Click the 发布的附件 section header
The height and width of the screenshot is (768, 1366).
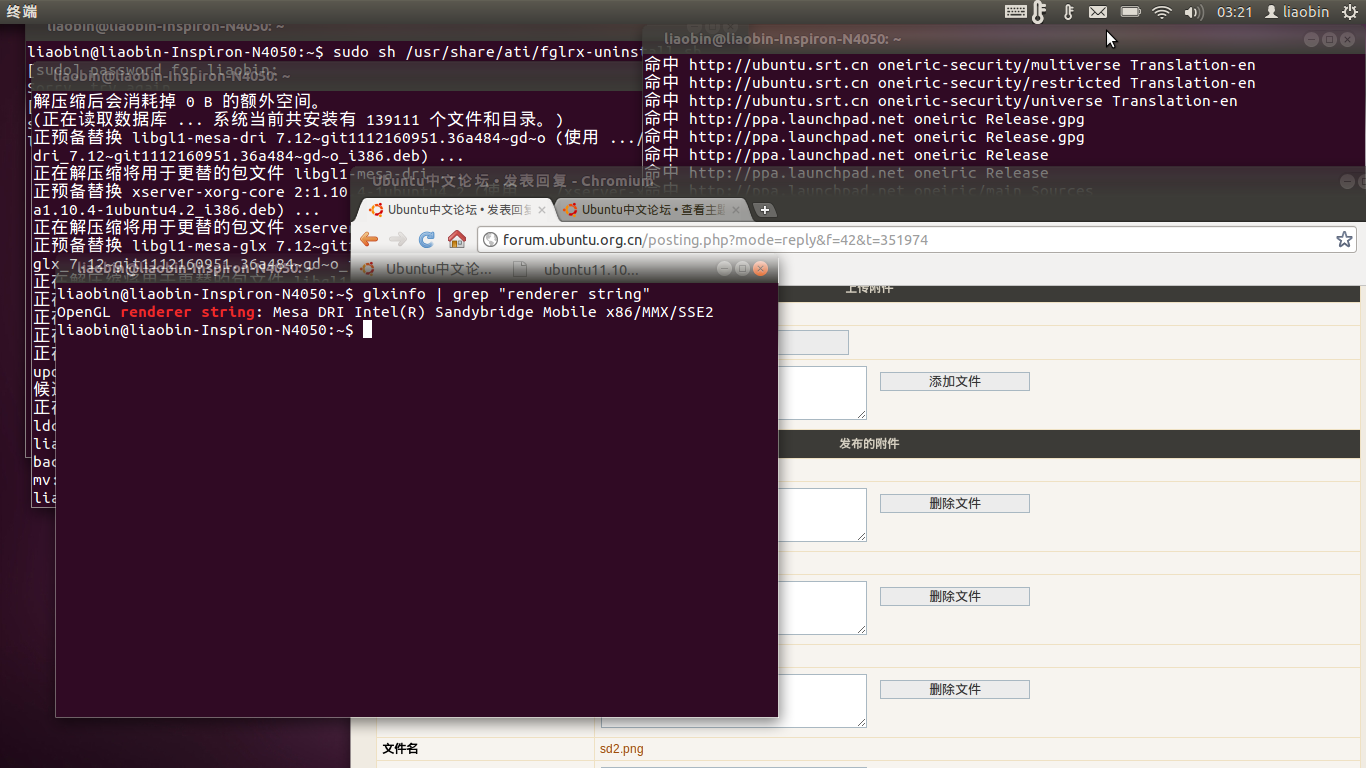coord(868,443)
